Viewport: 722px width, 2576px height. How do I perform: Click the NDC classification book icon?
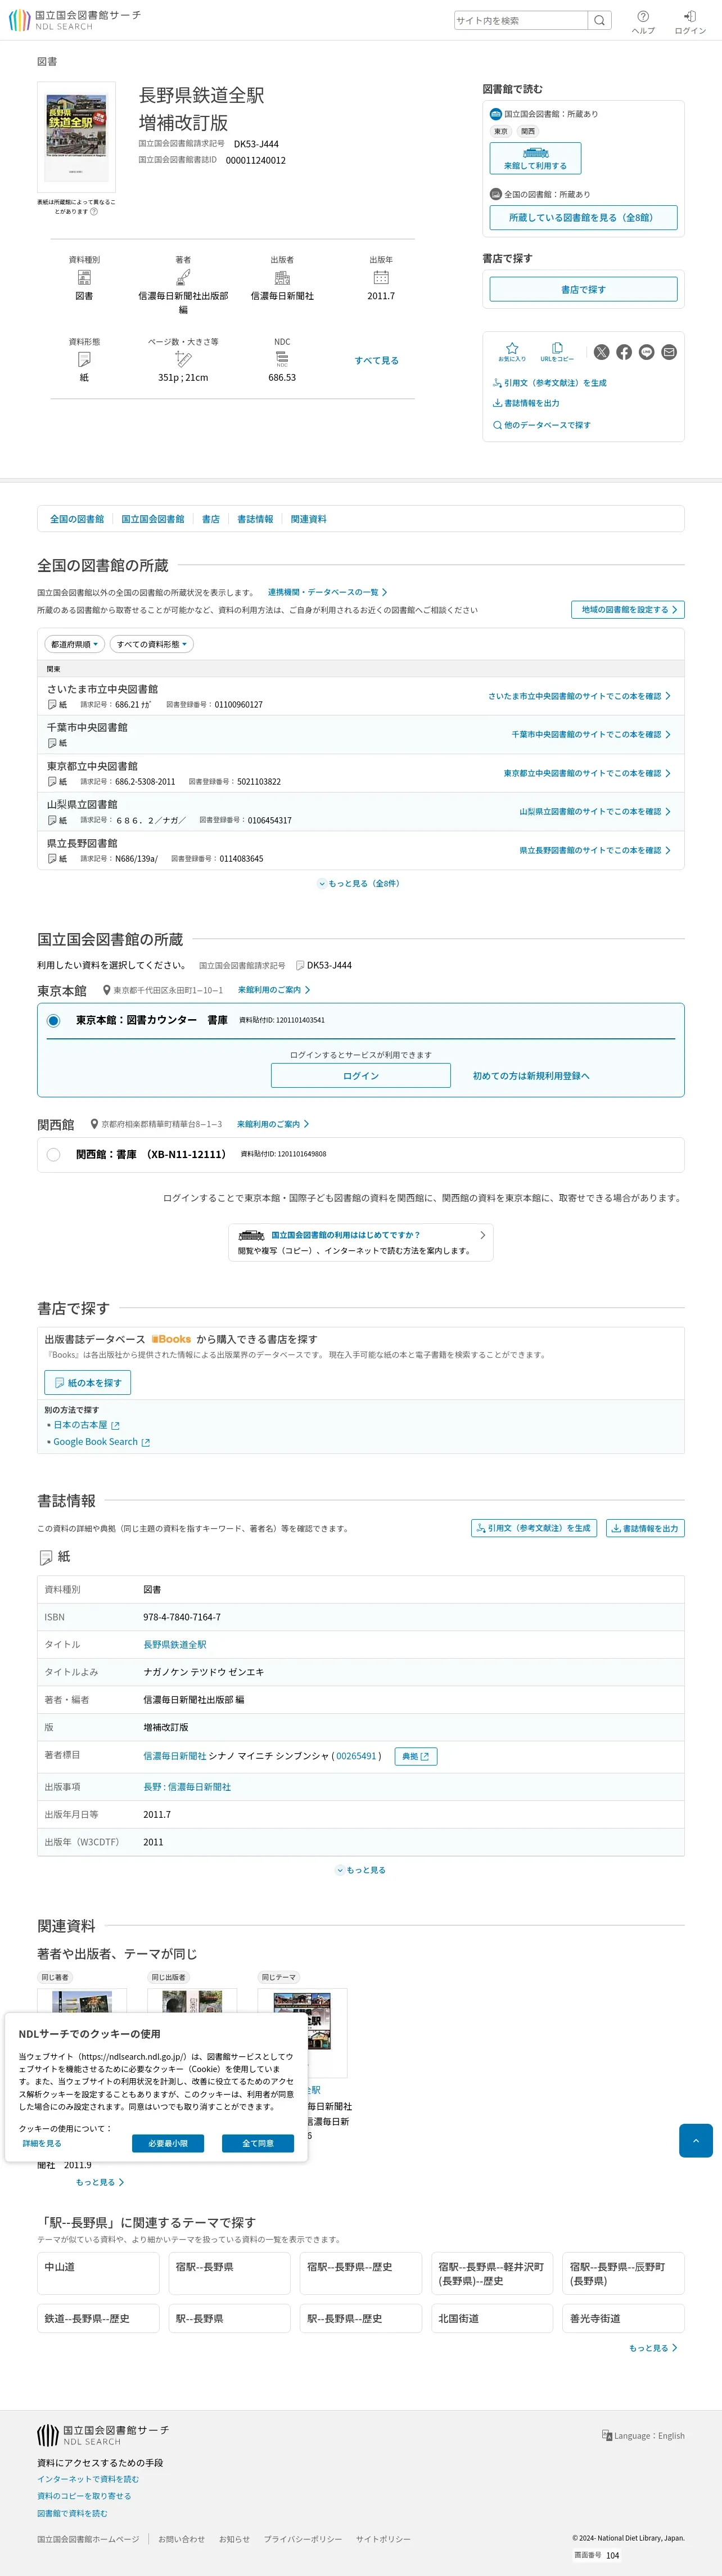(x=282, y=359)
